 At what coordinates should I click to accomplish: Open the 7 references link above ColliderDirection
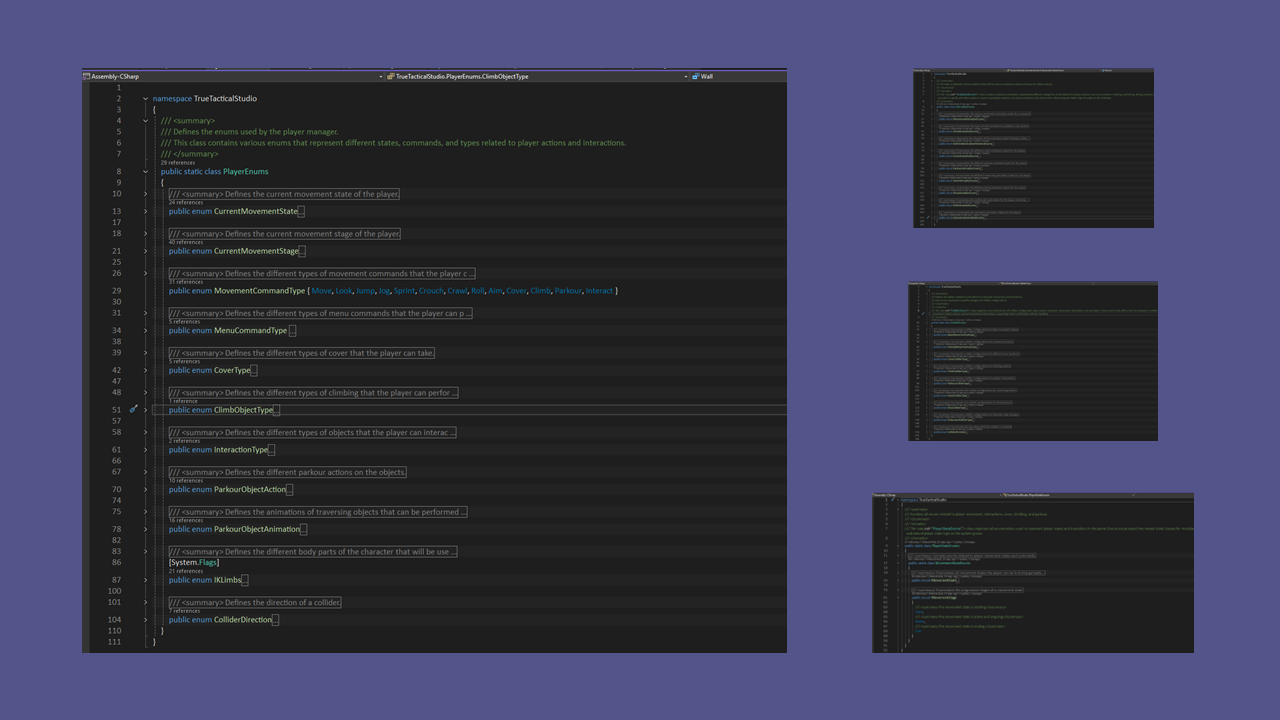(185, 611)
